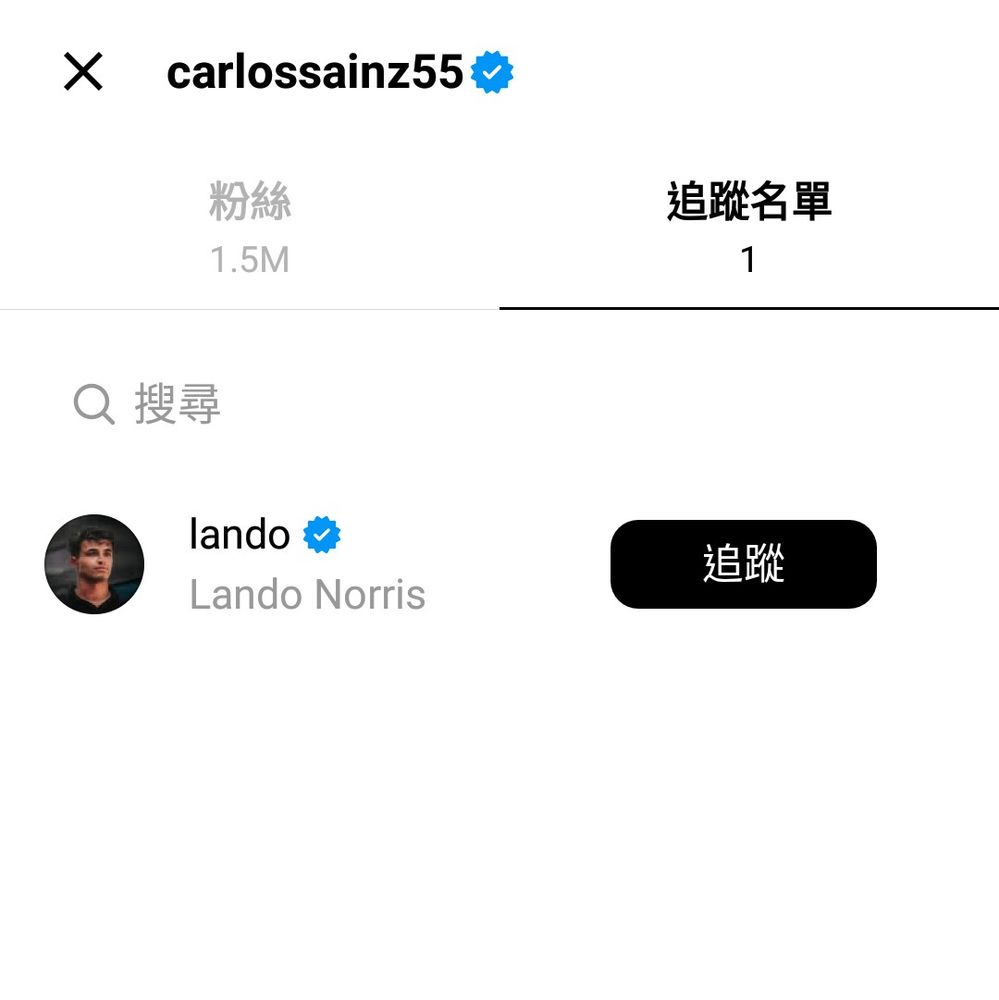The image size is (999, 1000).
Task: Tap the carlossainz55 username header
Action: [x=314, y=72]
